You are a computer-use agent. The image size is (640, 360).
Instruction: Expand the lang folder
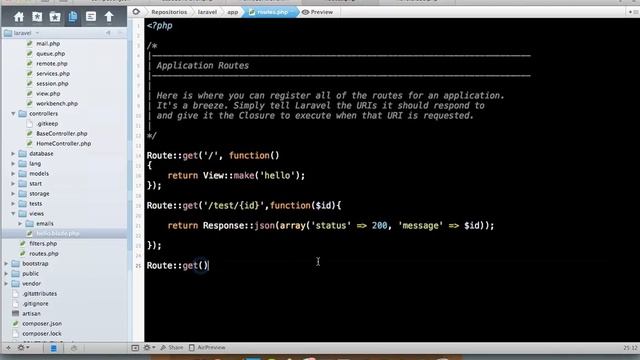[x=13, y=164]
